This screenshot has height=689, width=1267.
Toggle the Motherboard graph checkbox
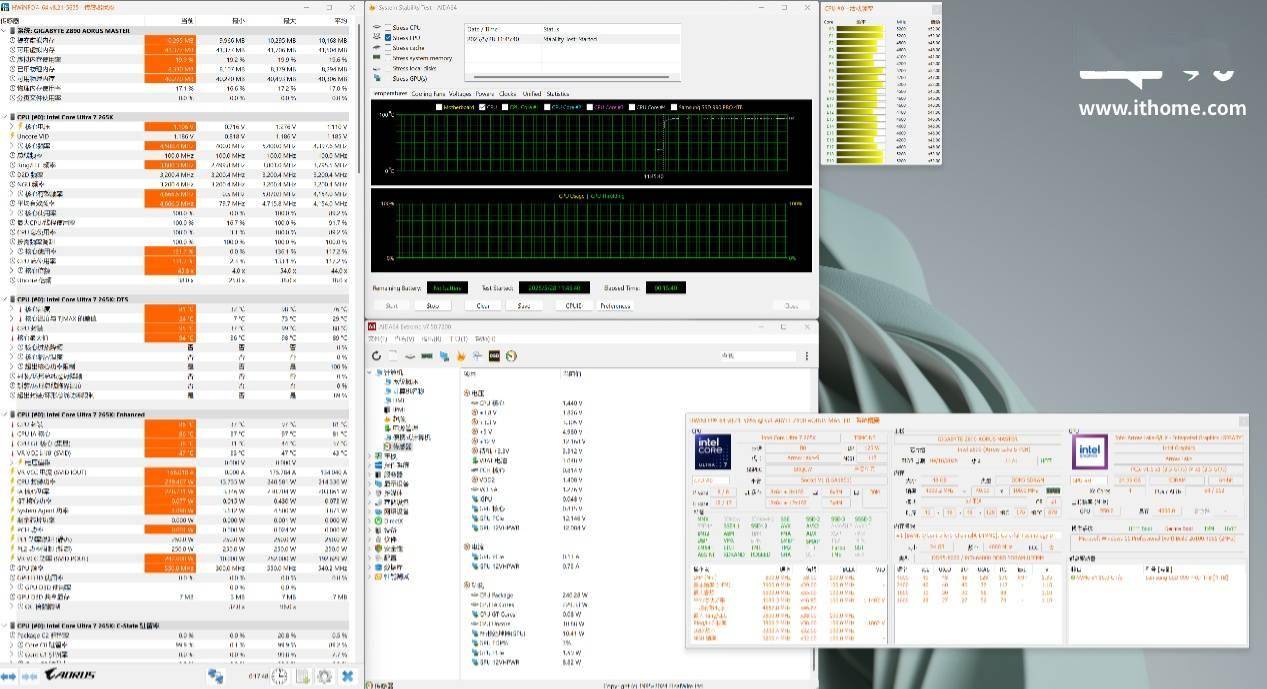(439, 107)
